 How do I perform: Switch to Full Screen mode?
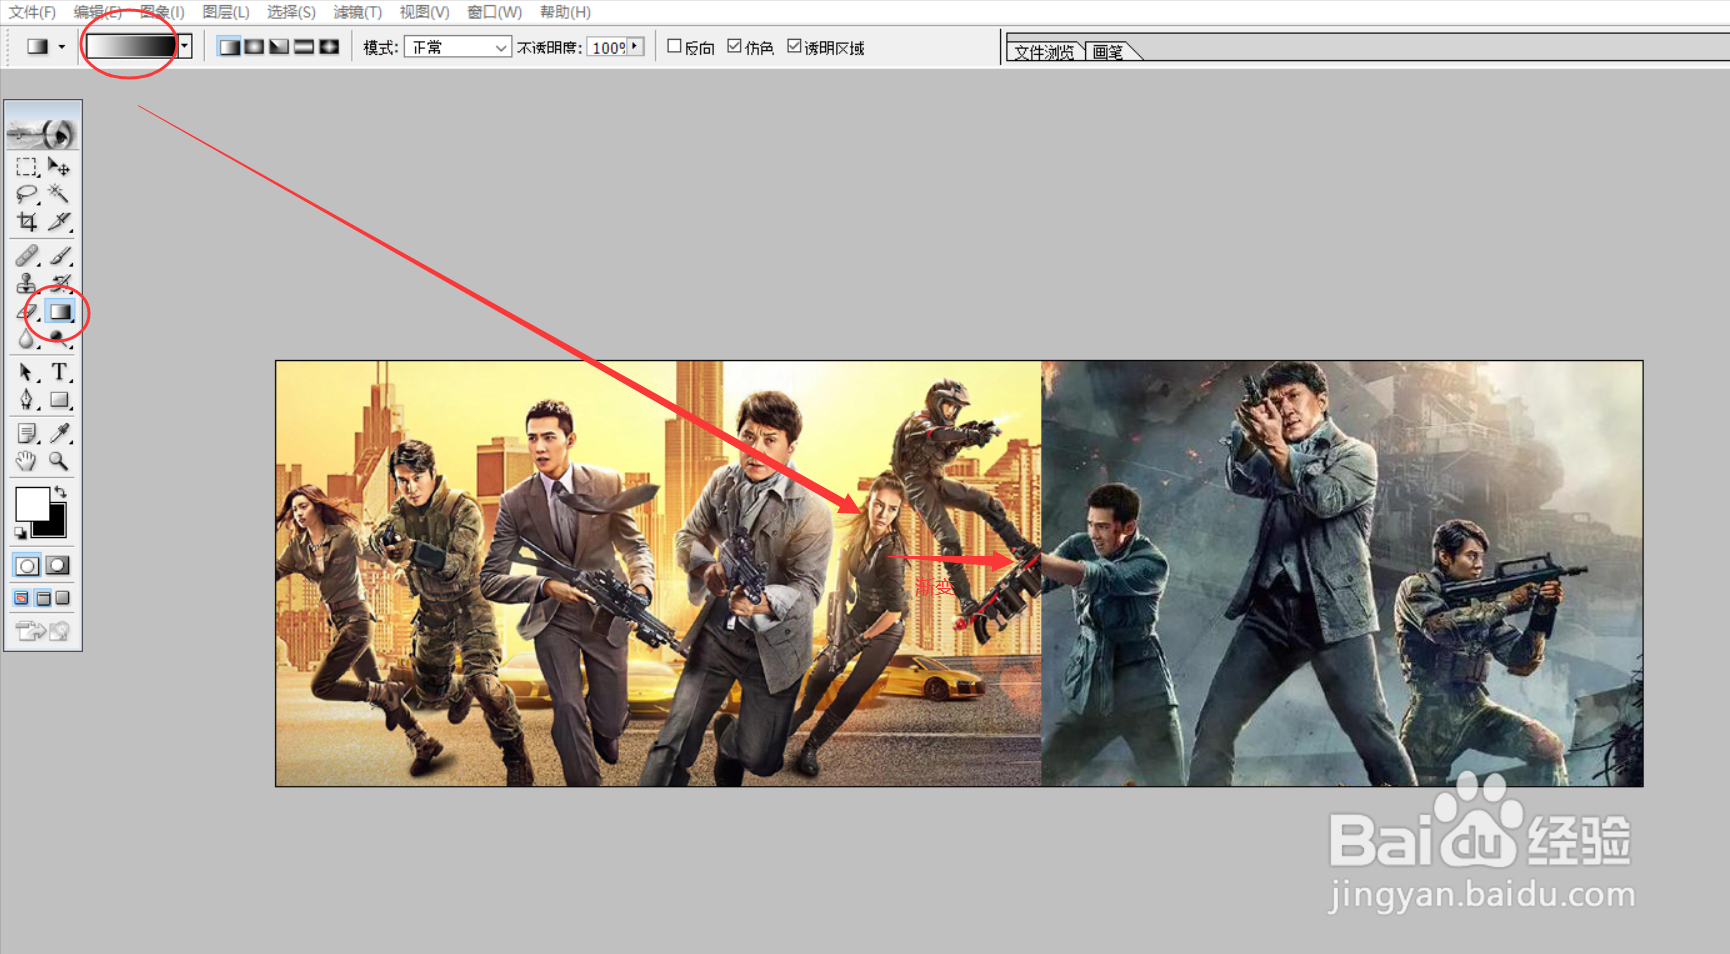click(x=63, y=598)
